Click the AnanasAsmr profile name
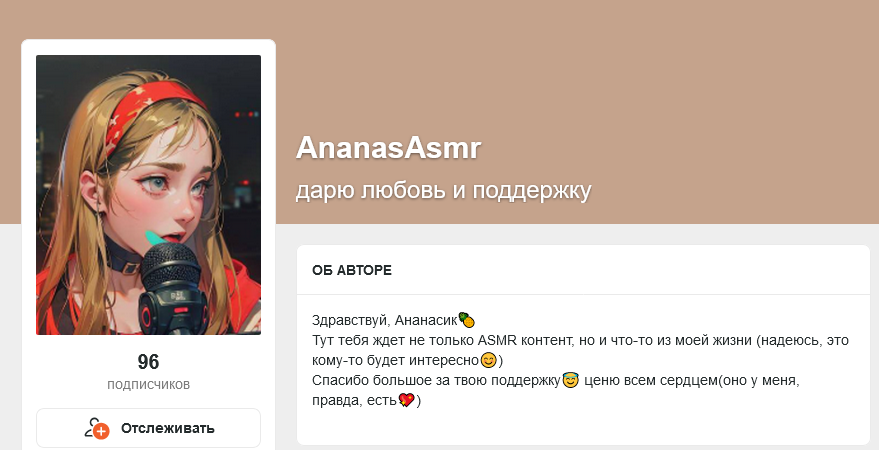The image size is (879, 450). [388, 148]
